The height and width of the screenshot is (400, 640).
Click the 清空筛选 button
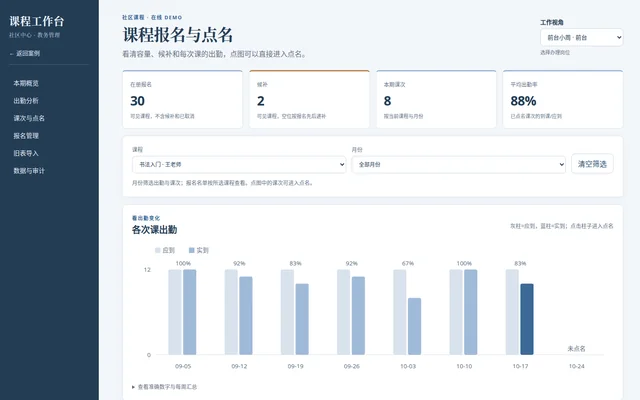[x=592, y=164]
